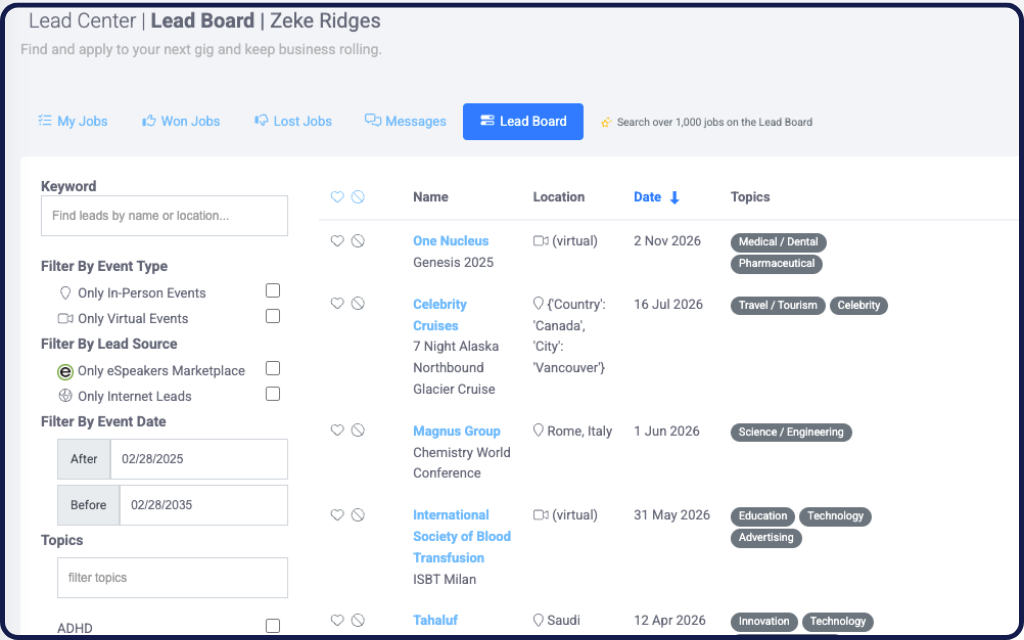This screenshot has width=1024, height=640.
Task: Click the Keyword search input field
Action: [x=164, y=216]
